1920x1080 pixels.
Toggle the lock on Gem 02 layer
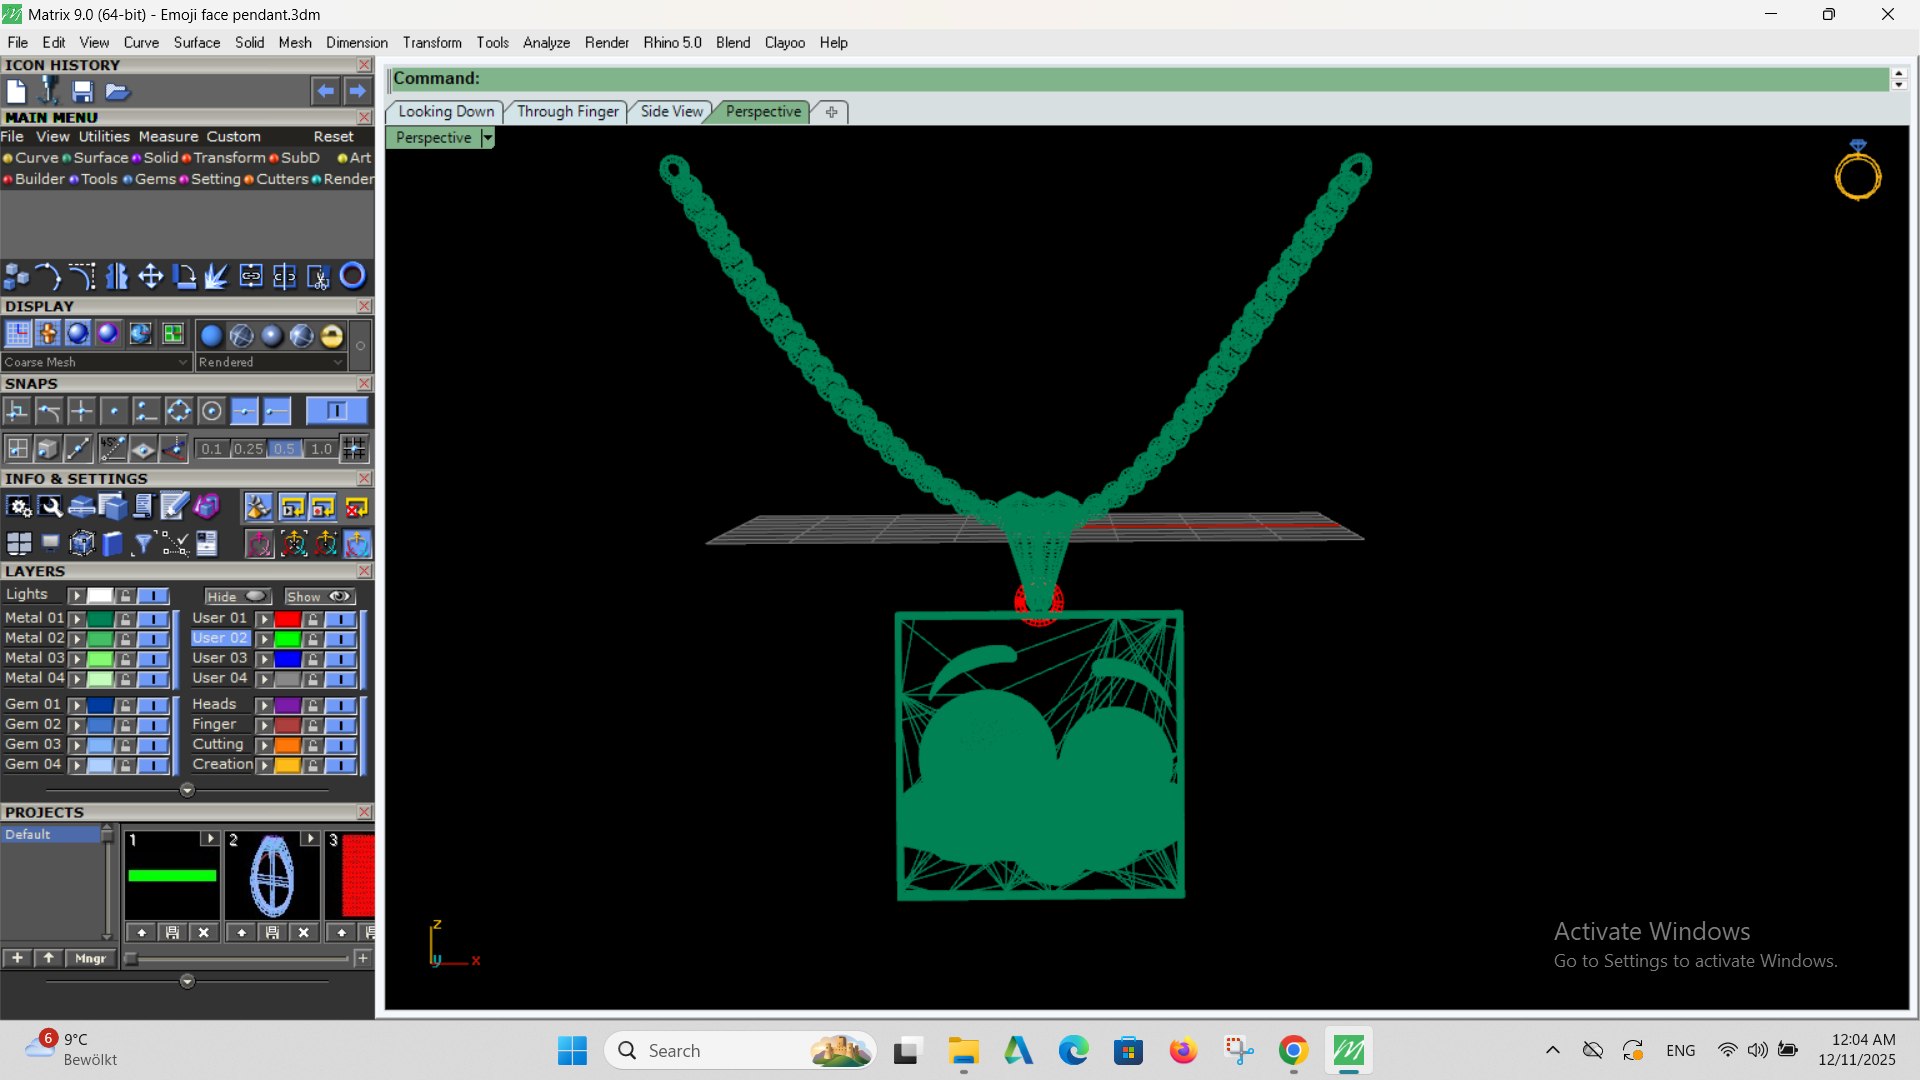click(125, 725)
